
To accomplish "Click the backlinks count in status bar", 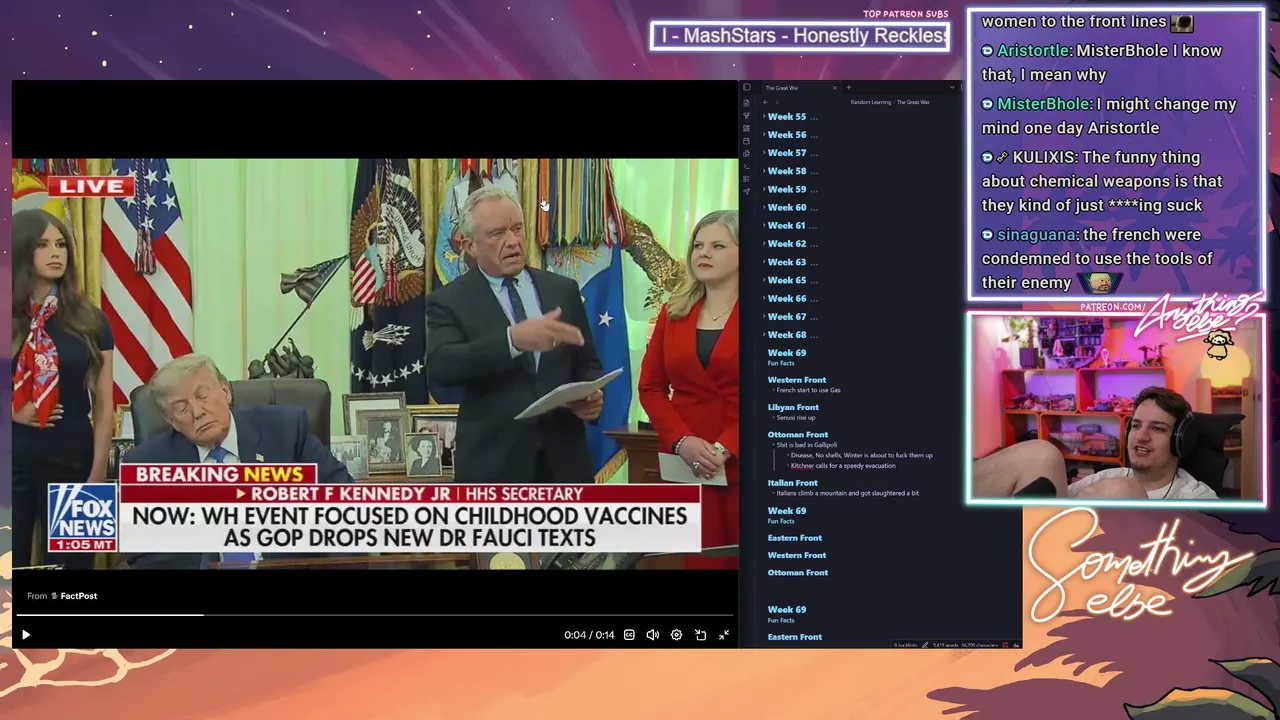I will 905,645.
